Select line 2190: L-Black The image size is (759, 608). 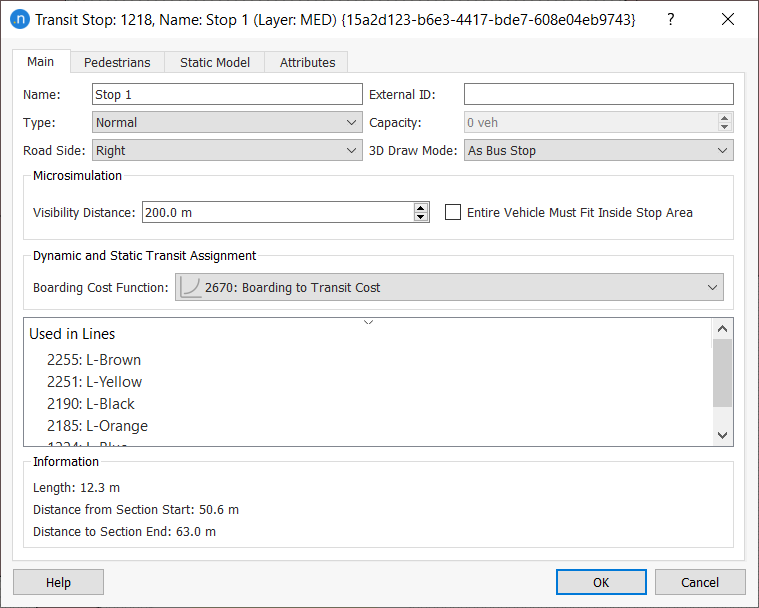[91, 404]
